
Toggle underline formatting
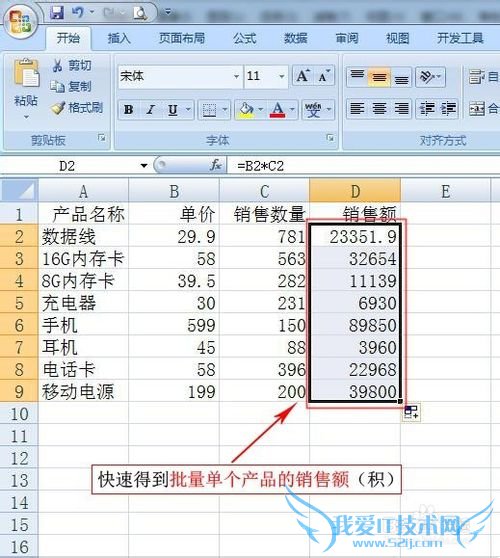(x=173, y=110)
